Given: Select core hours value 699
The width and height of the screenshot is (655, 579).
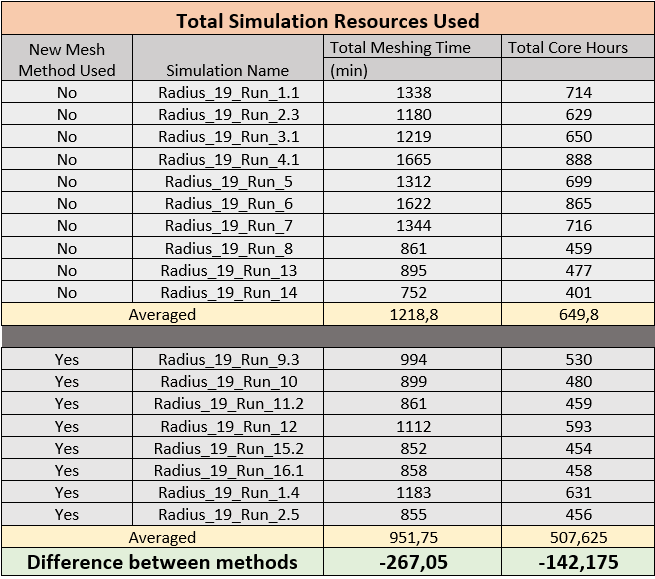Looking at the screenshot, I should click(x=579, y=181).
